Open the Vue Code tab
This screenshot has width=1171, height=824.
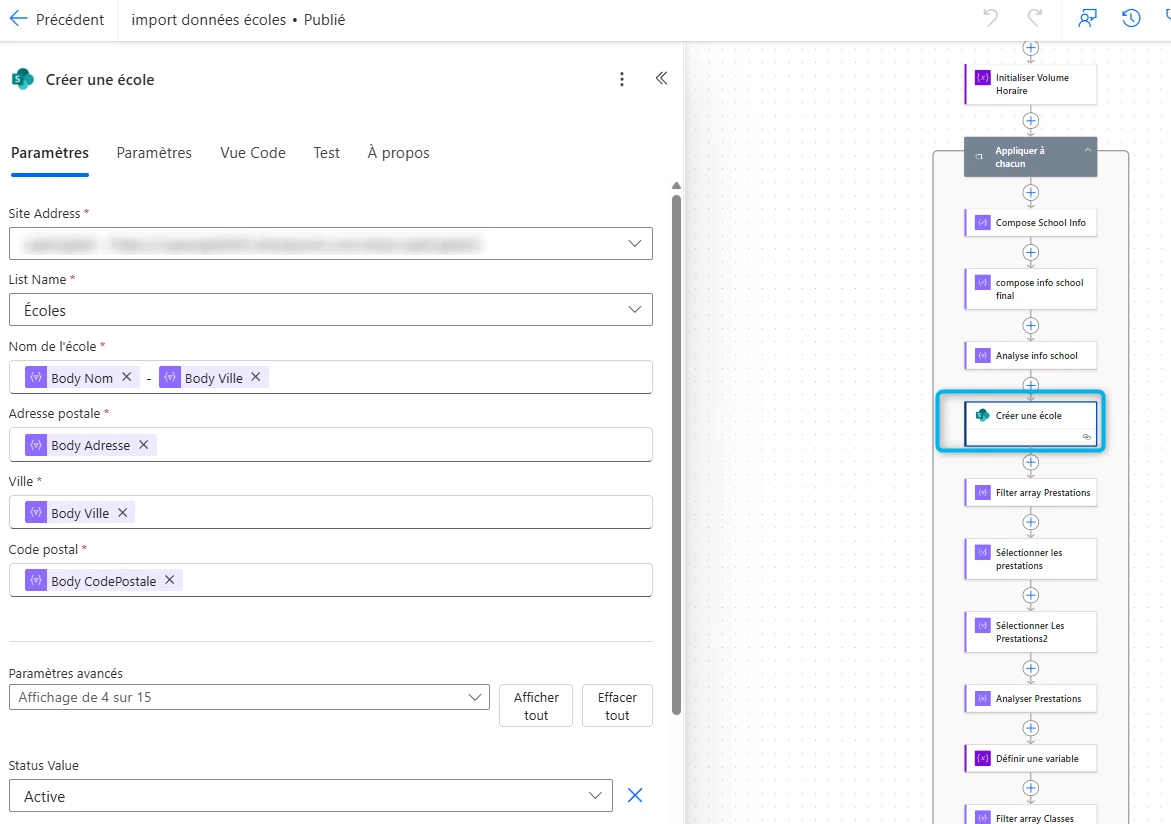[252, 152]
